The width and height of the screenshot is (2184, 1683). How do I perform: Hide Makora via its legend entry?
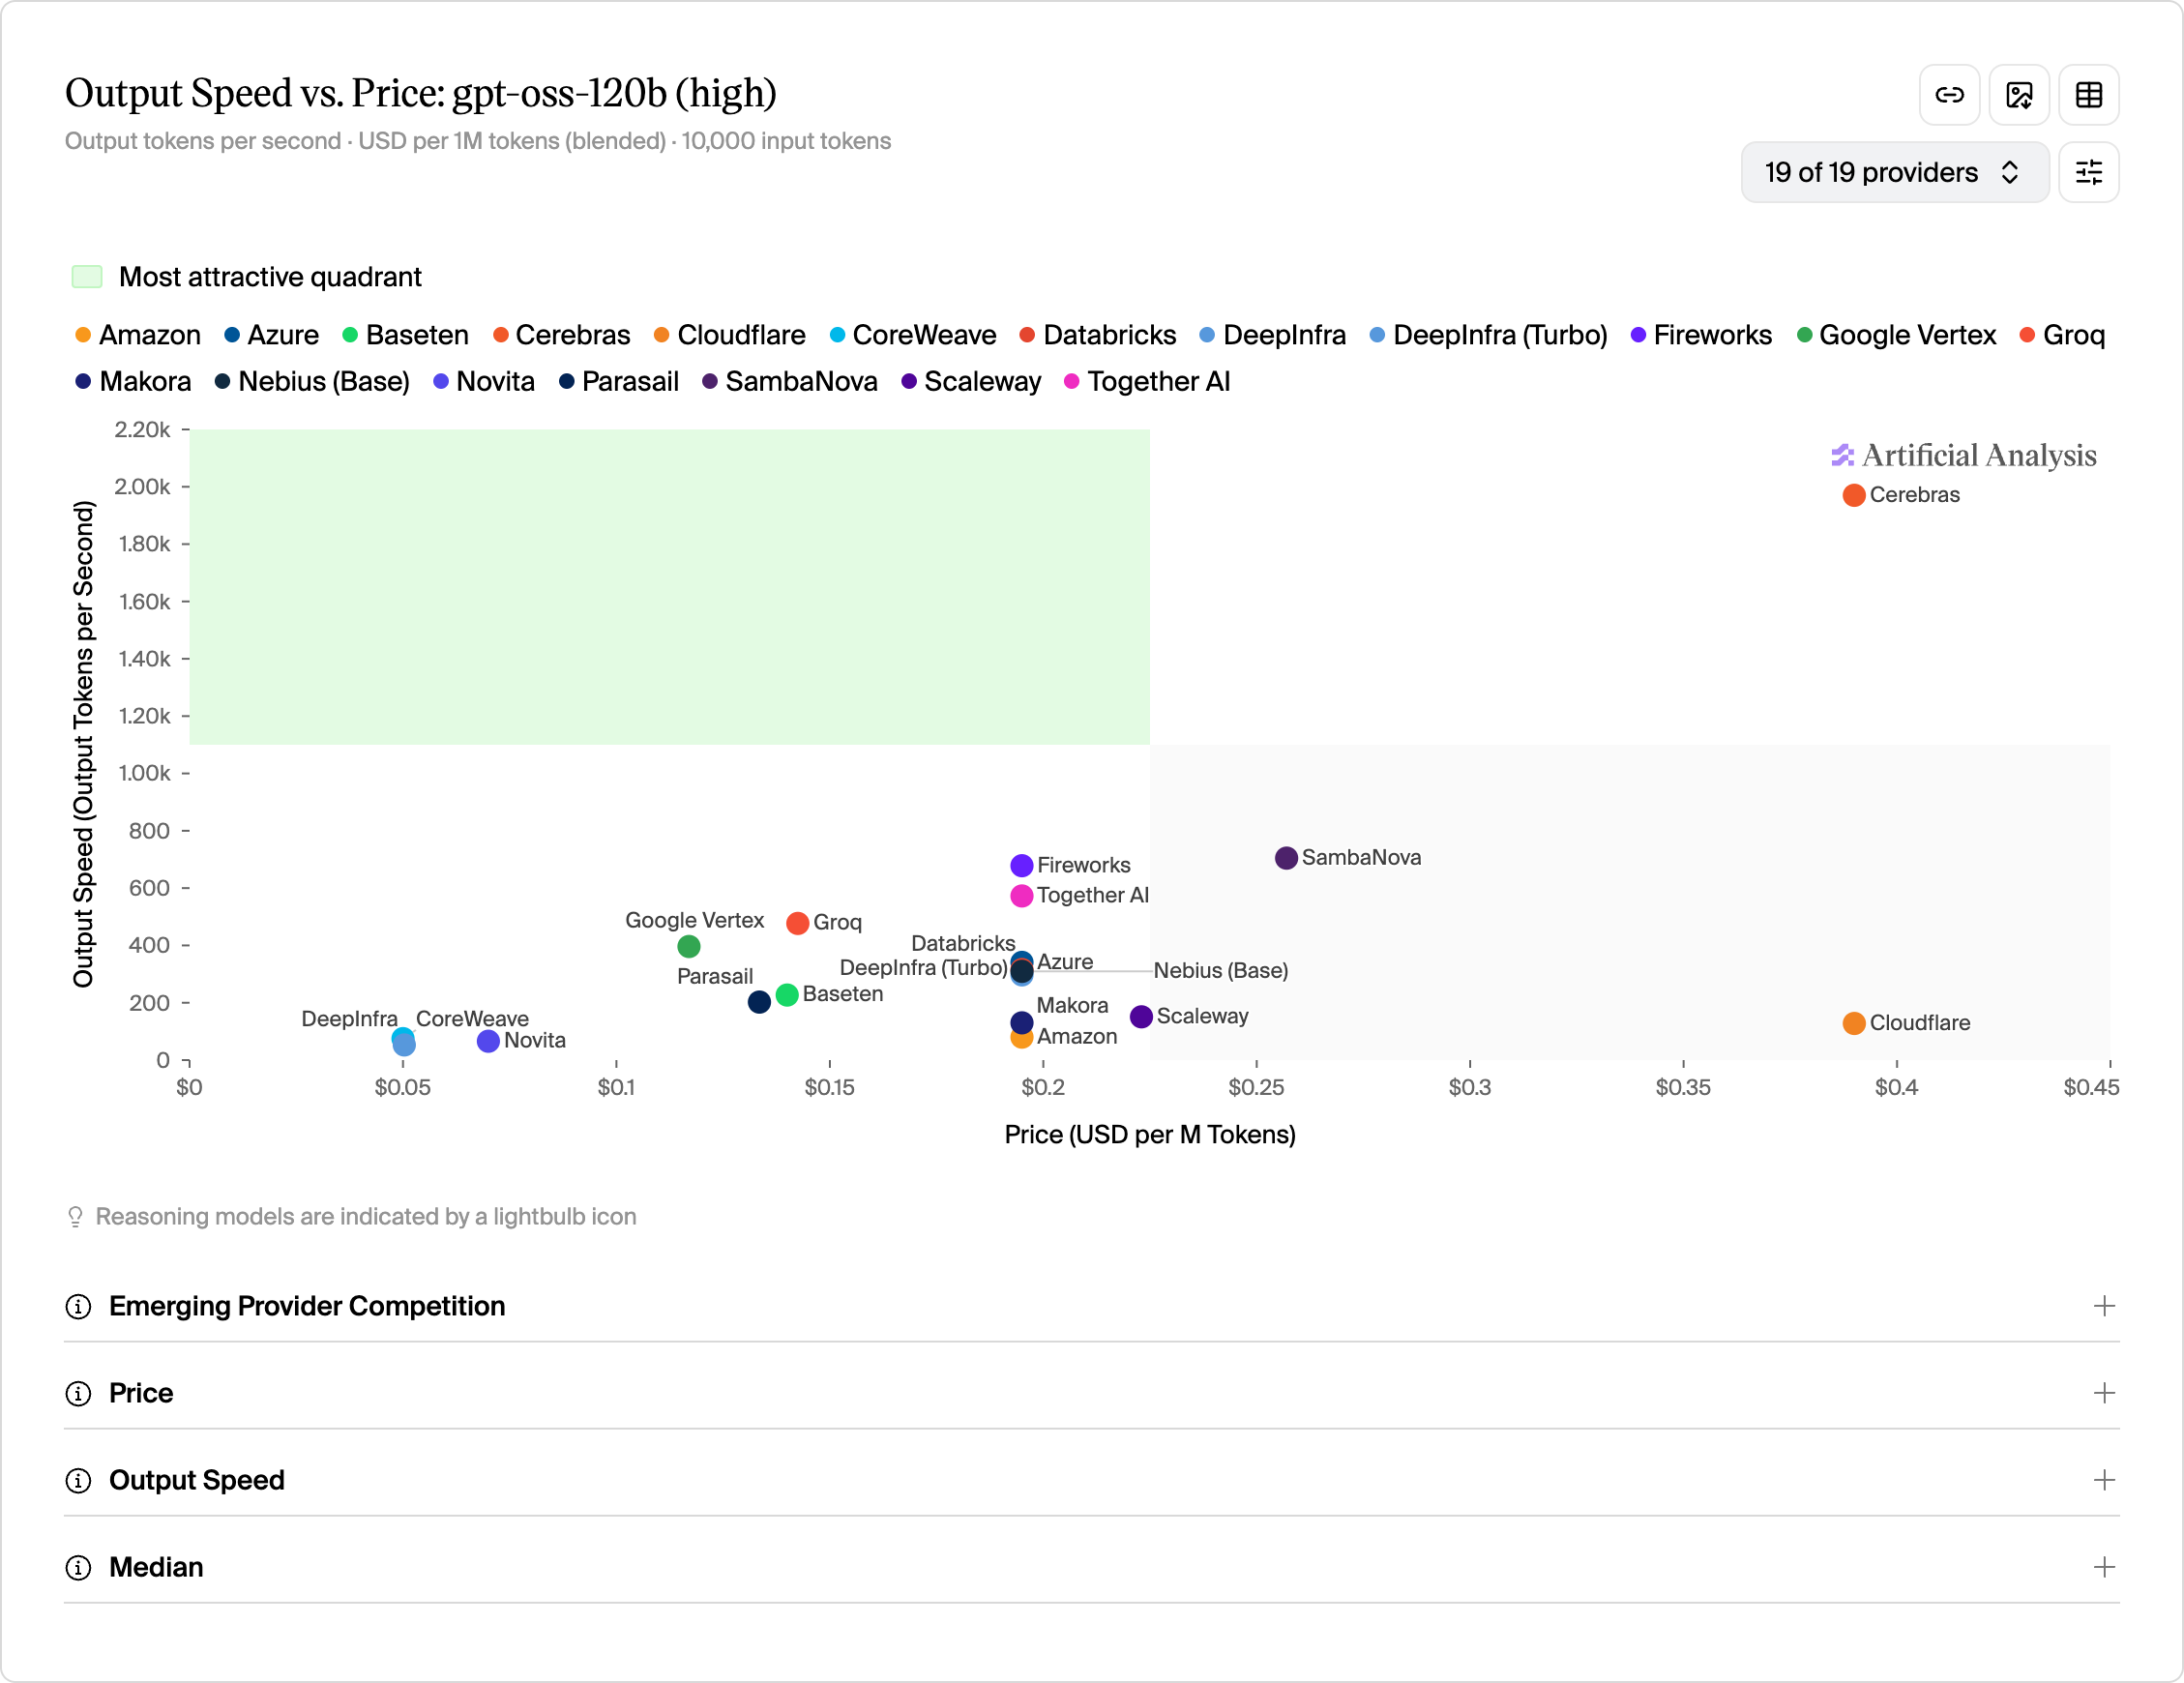tap(134, 381)
